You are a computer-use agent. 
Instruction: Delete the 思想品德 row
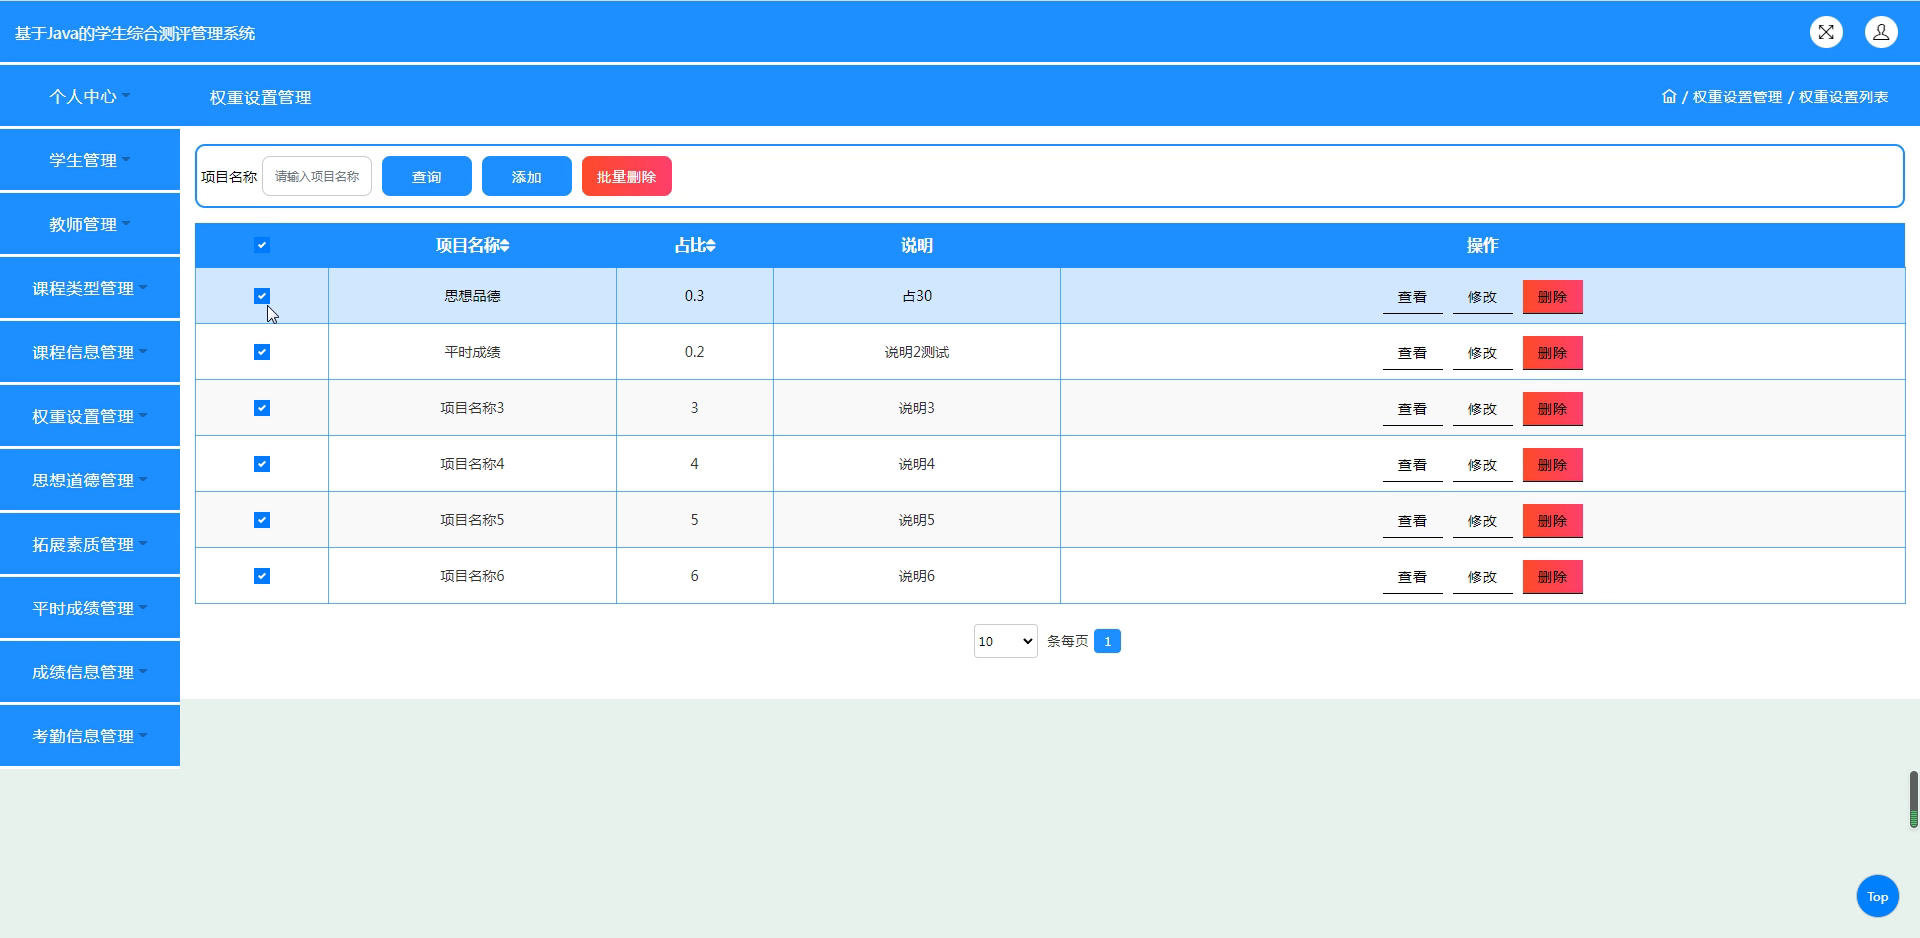click(1552, 297)
